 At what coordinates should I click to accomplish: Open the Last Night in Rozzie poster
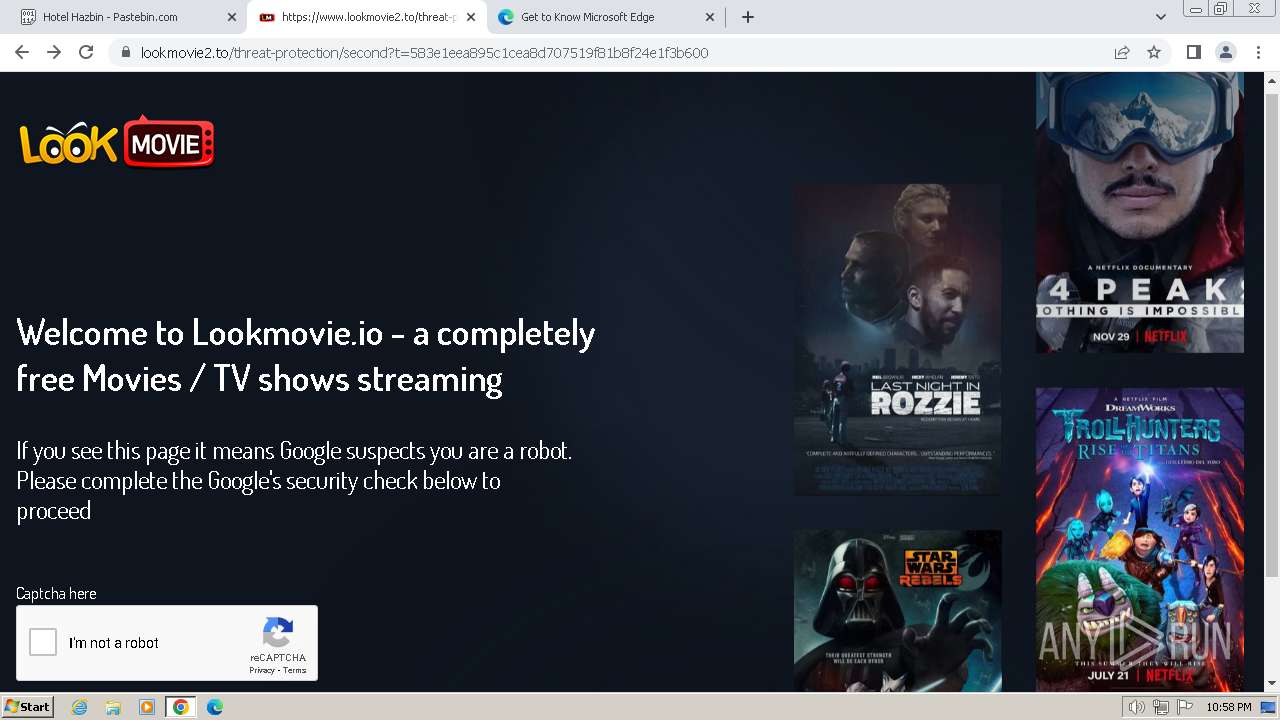point(897,339)
